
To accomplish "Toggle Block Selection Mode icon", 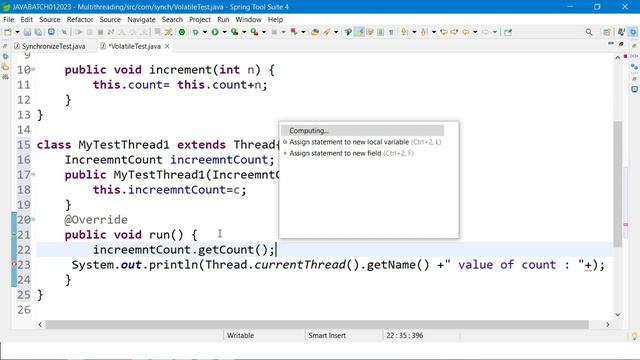I will (380, 32).
